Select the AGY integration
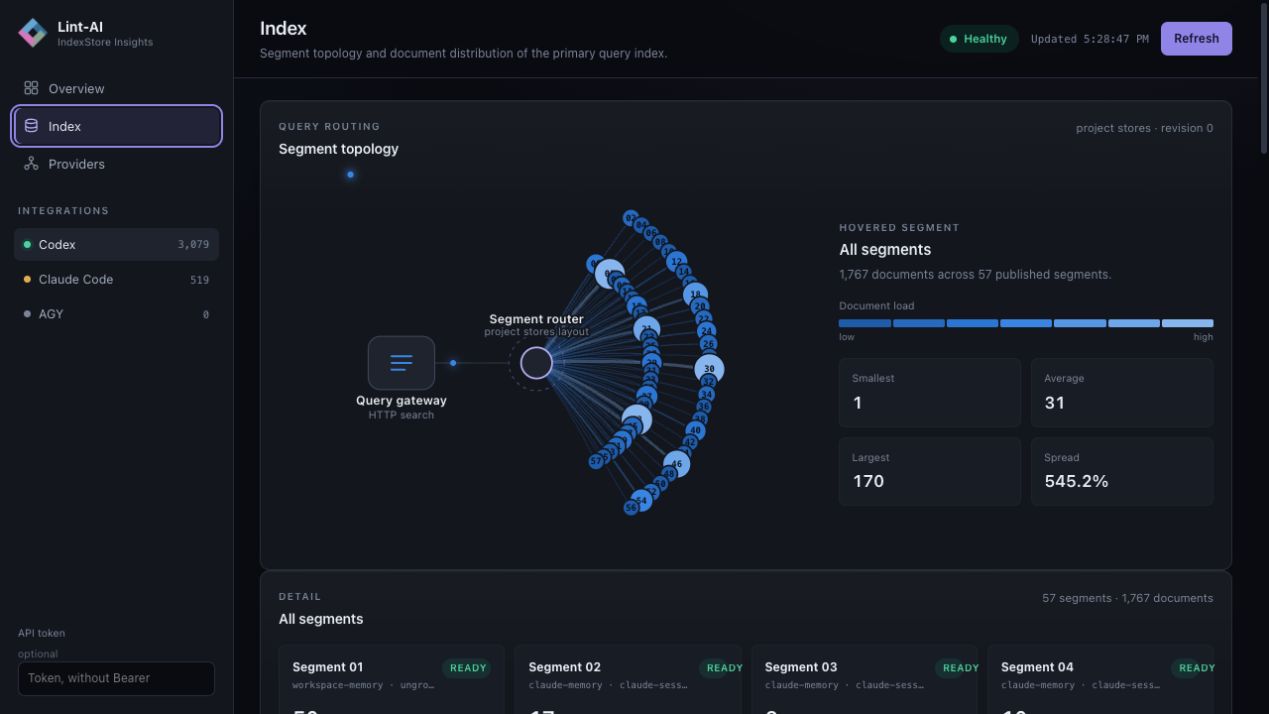The height and width of the screenshot is (714, 1269). [117, 314]
